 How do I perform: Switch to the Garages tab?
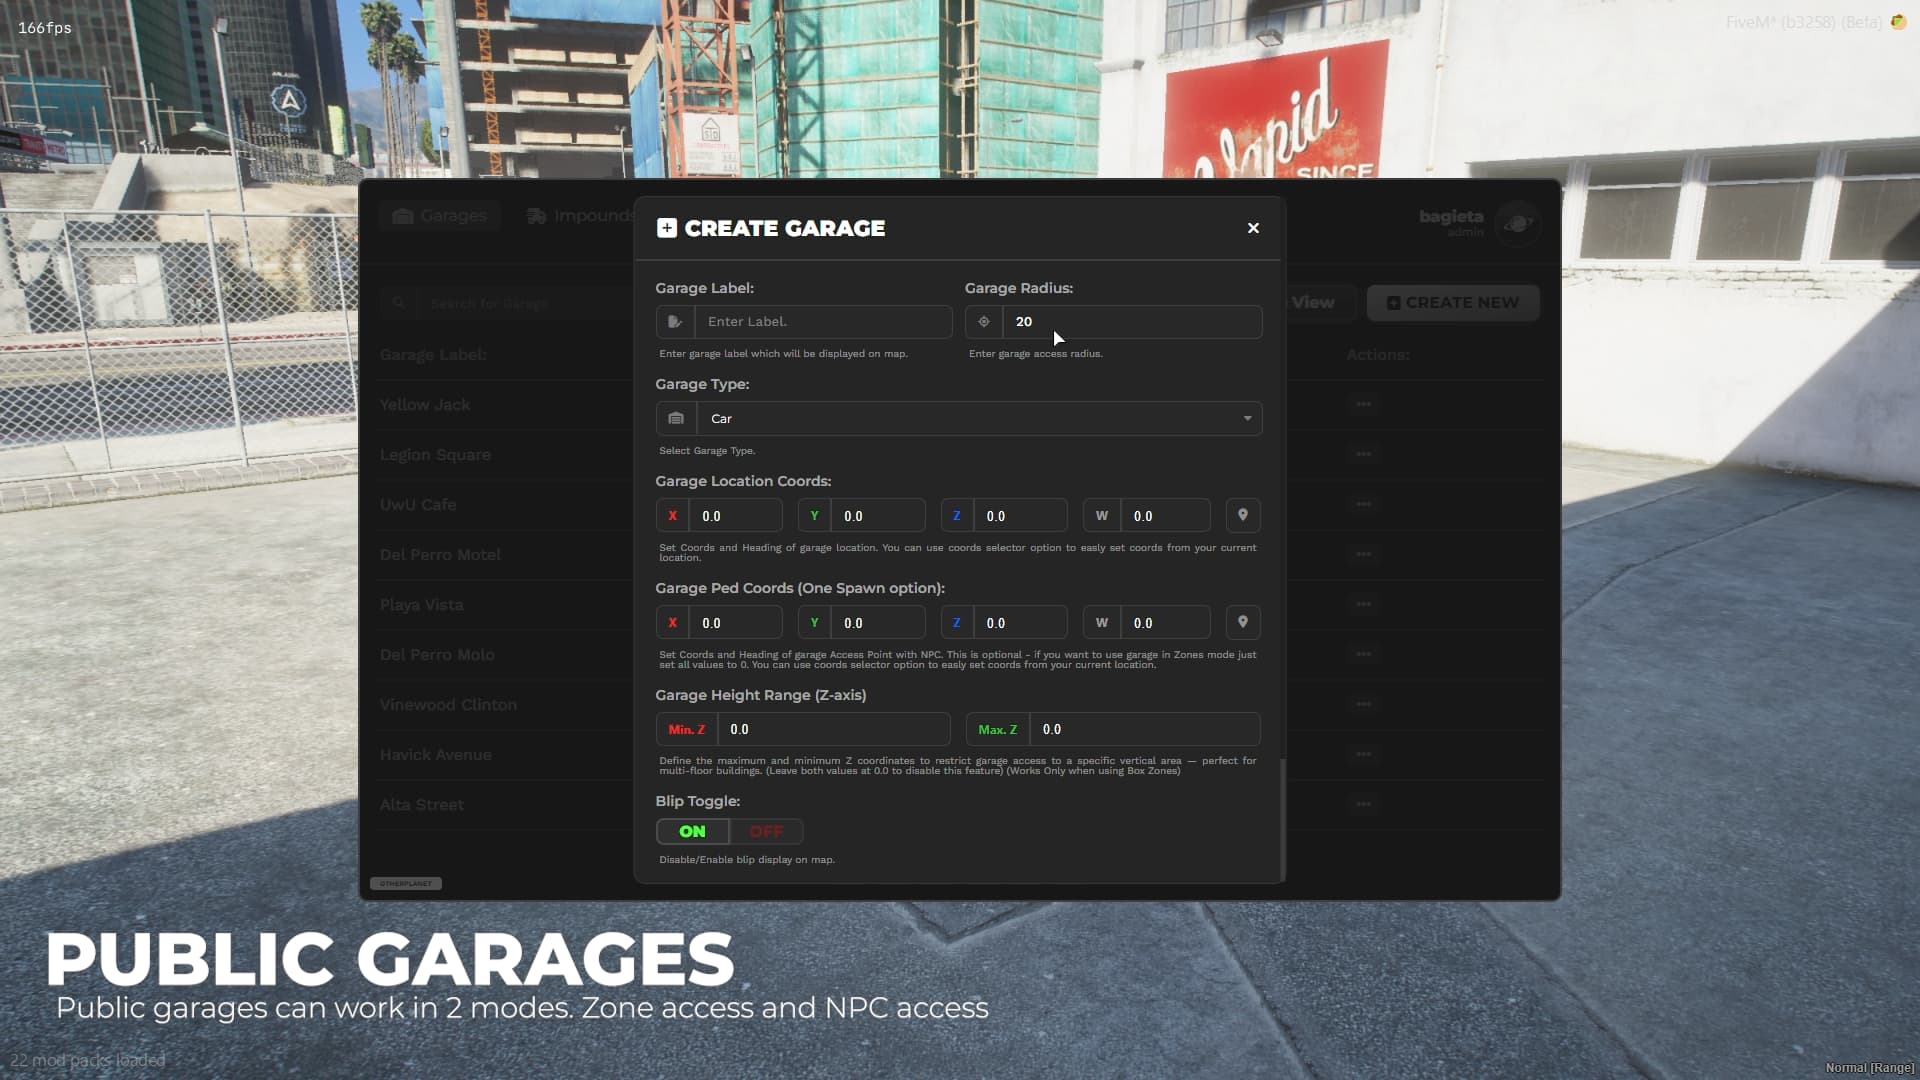[440, 216]
